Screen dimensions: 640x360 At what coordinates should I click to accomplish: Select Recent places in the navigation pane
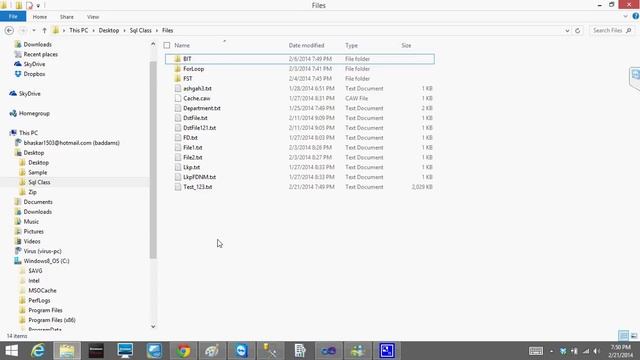tap(40, 54)
